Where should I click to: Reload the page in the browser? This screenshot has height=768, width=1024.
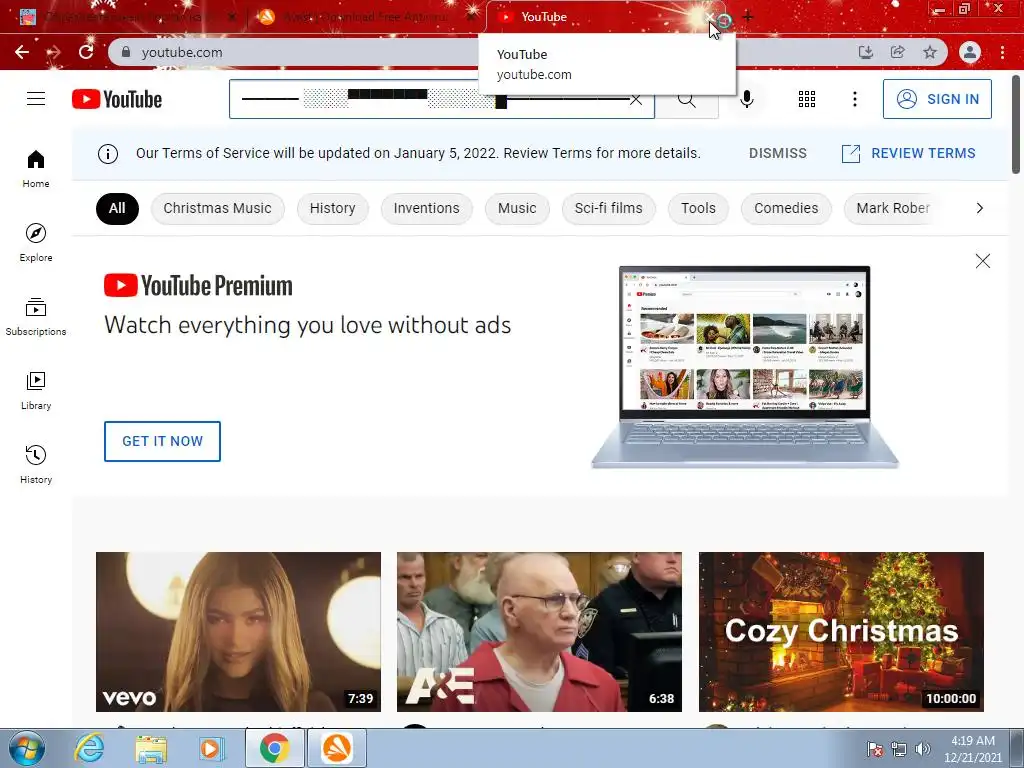(86, 52)
